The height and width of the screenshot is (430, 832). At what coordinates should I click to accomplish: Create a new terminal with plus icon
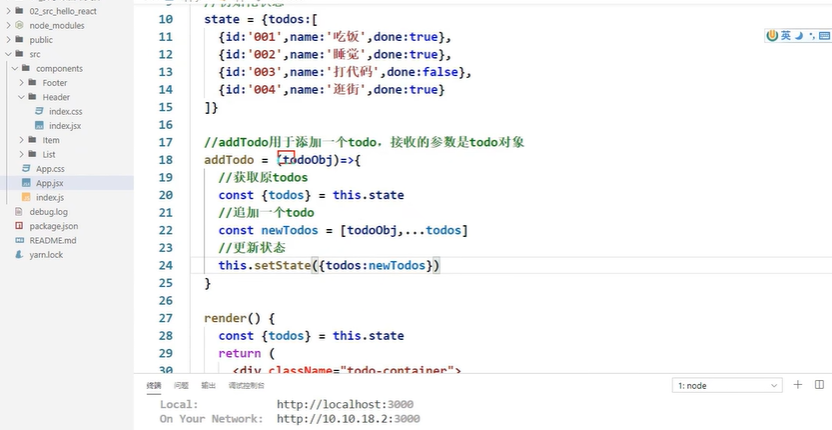[x=798, y=385]
